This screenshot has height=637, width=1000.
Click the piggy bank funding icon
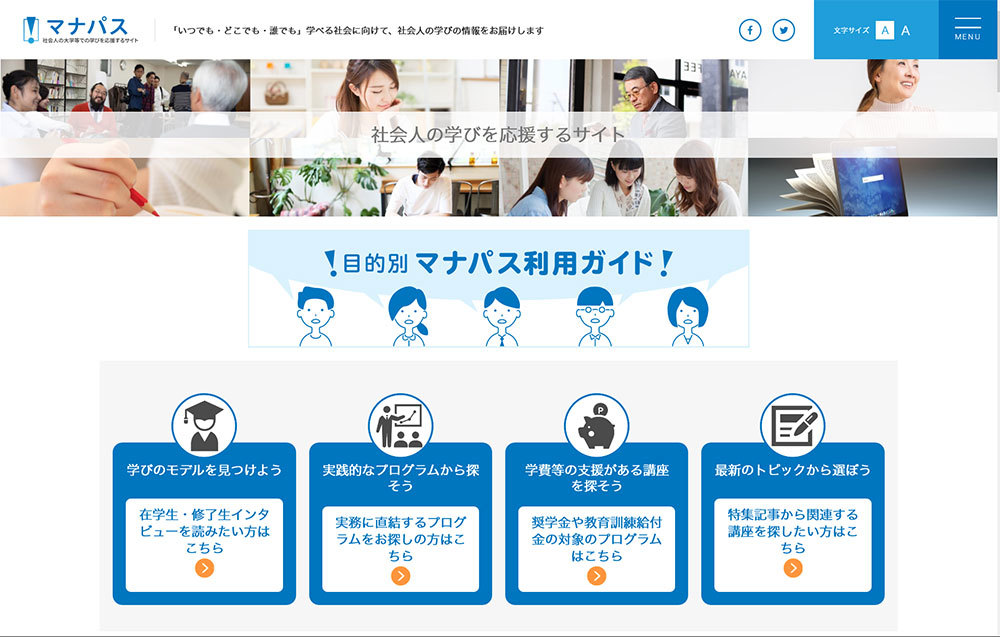596,425
